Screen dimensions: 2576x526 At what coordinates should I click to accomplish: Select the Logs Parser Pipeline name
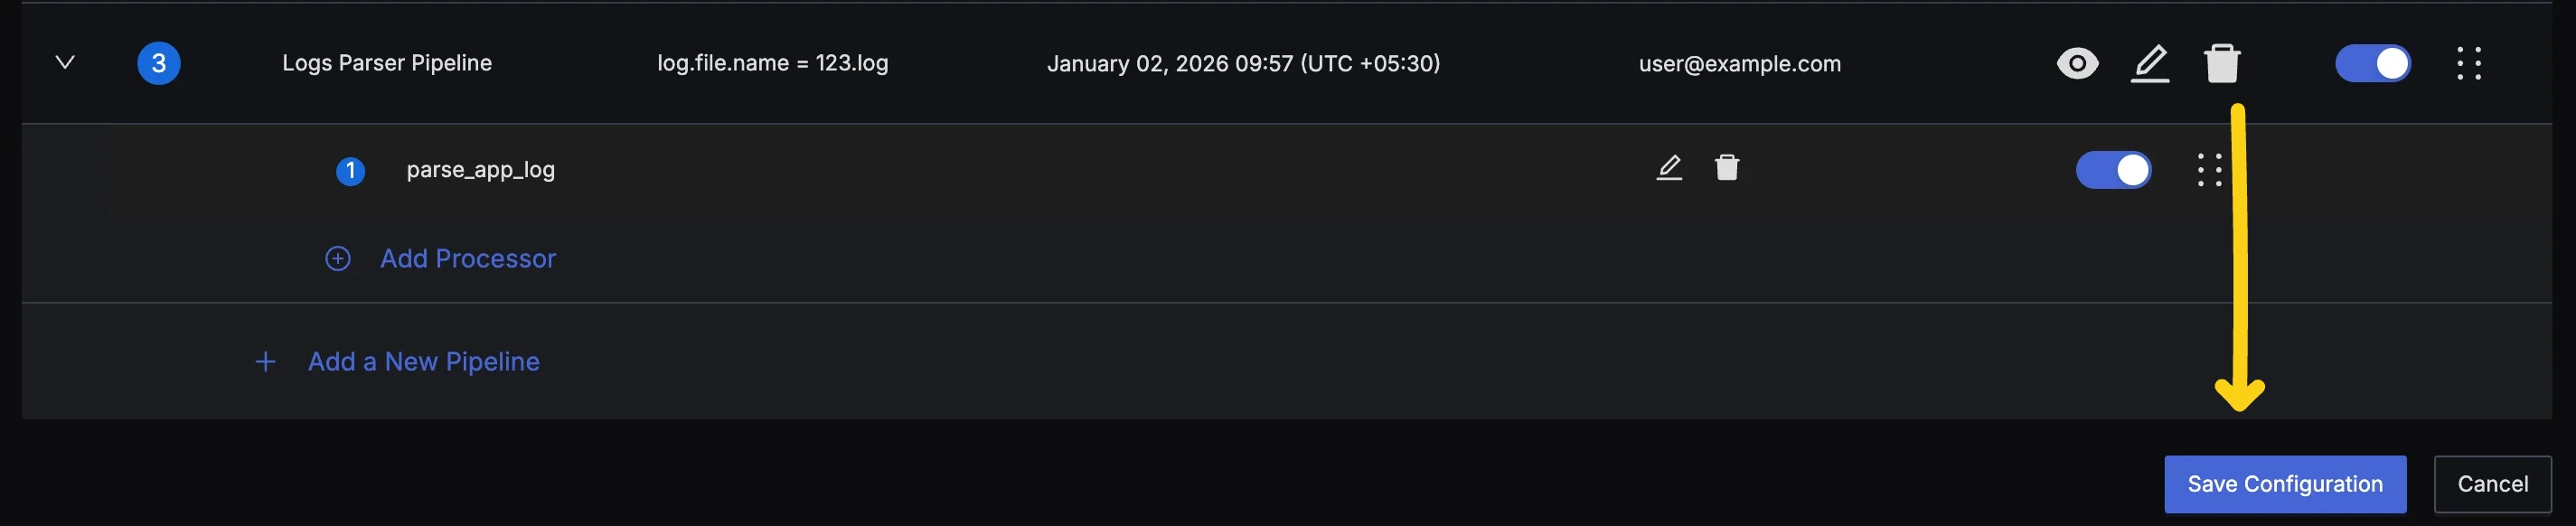tap(387, 63)
